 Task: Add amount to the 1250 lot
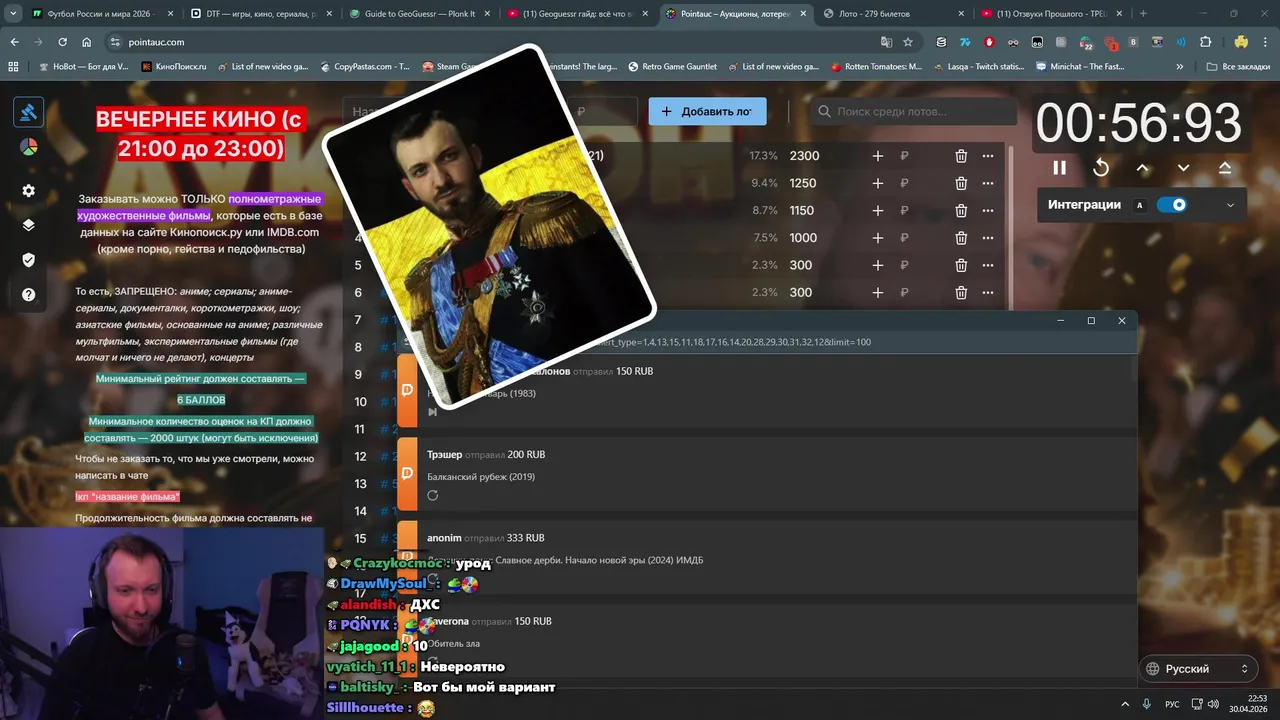(877, 183)
